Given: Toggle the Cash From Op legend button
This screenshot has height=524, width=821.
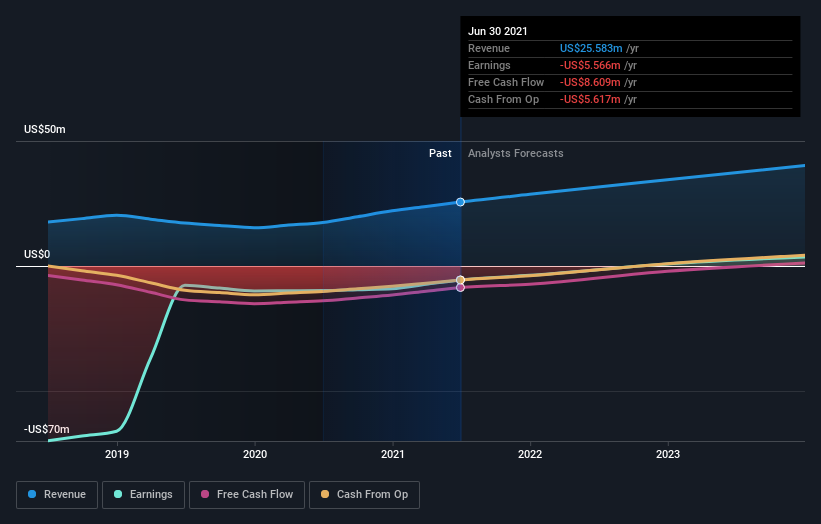Looking at the screenshot, I should (364, 495).
